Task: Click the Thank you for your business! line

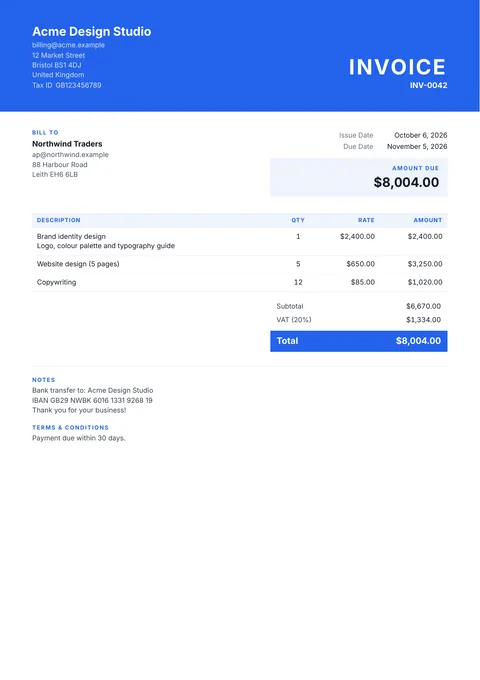Action: coord(79,410)
